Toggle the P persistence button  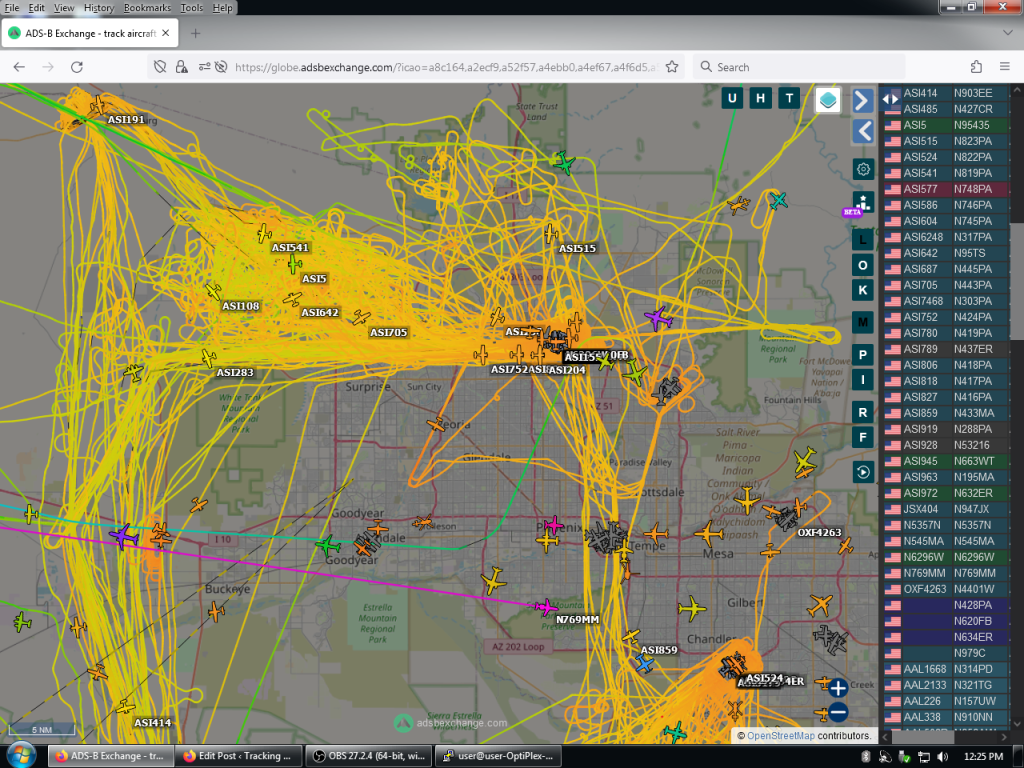tap(863, 355)
